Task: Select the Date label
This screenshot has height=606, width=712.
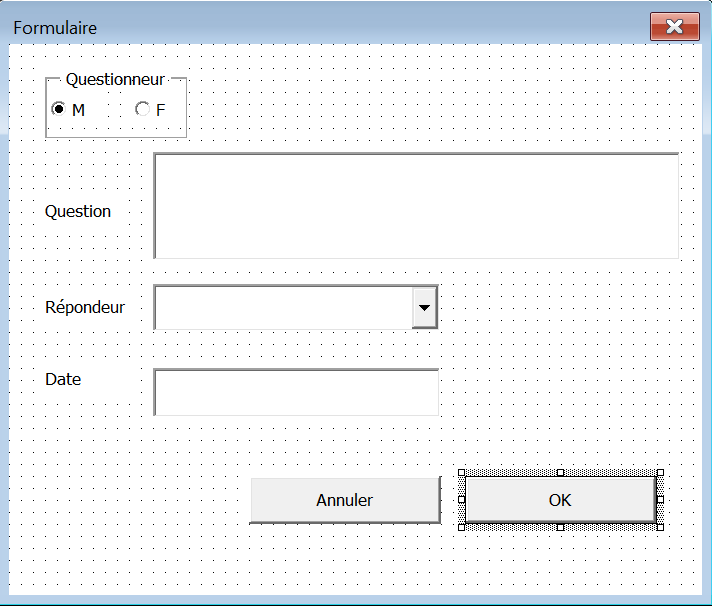Action: click(x=63, y=379)
